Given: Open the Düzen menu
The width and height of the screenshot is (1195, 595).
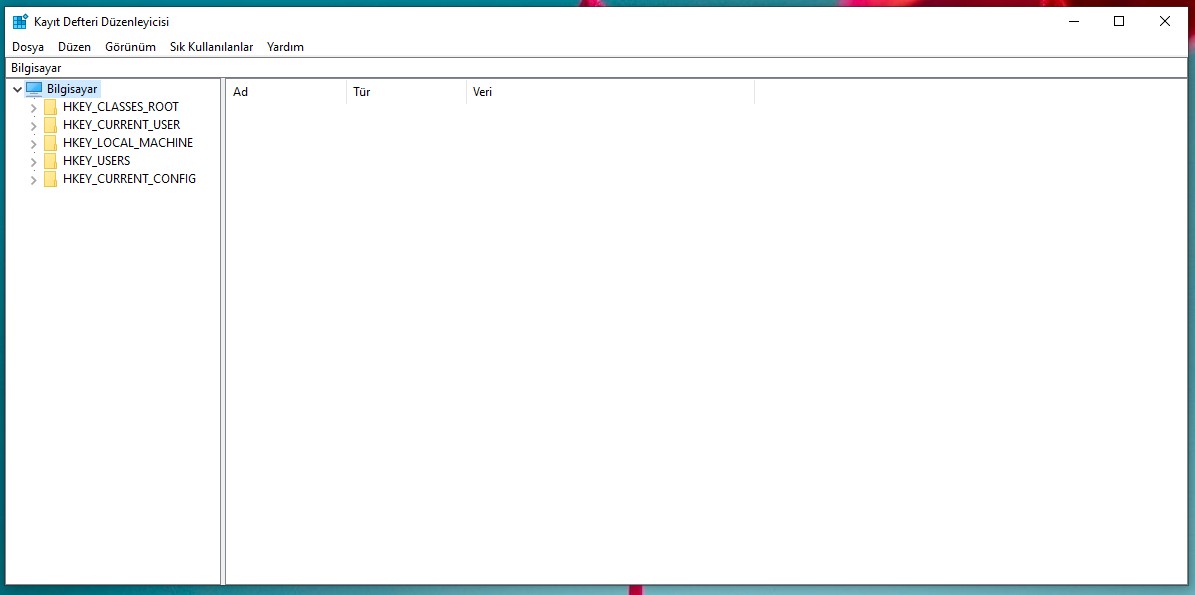Looking at the screenshot, I should click(74, 47).
